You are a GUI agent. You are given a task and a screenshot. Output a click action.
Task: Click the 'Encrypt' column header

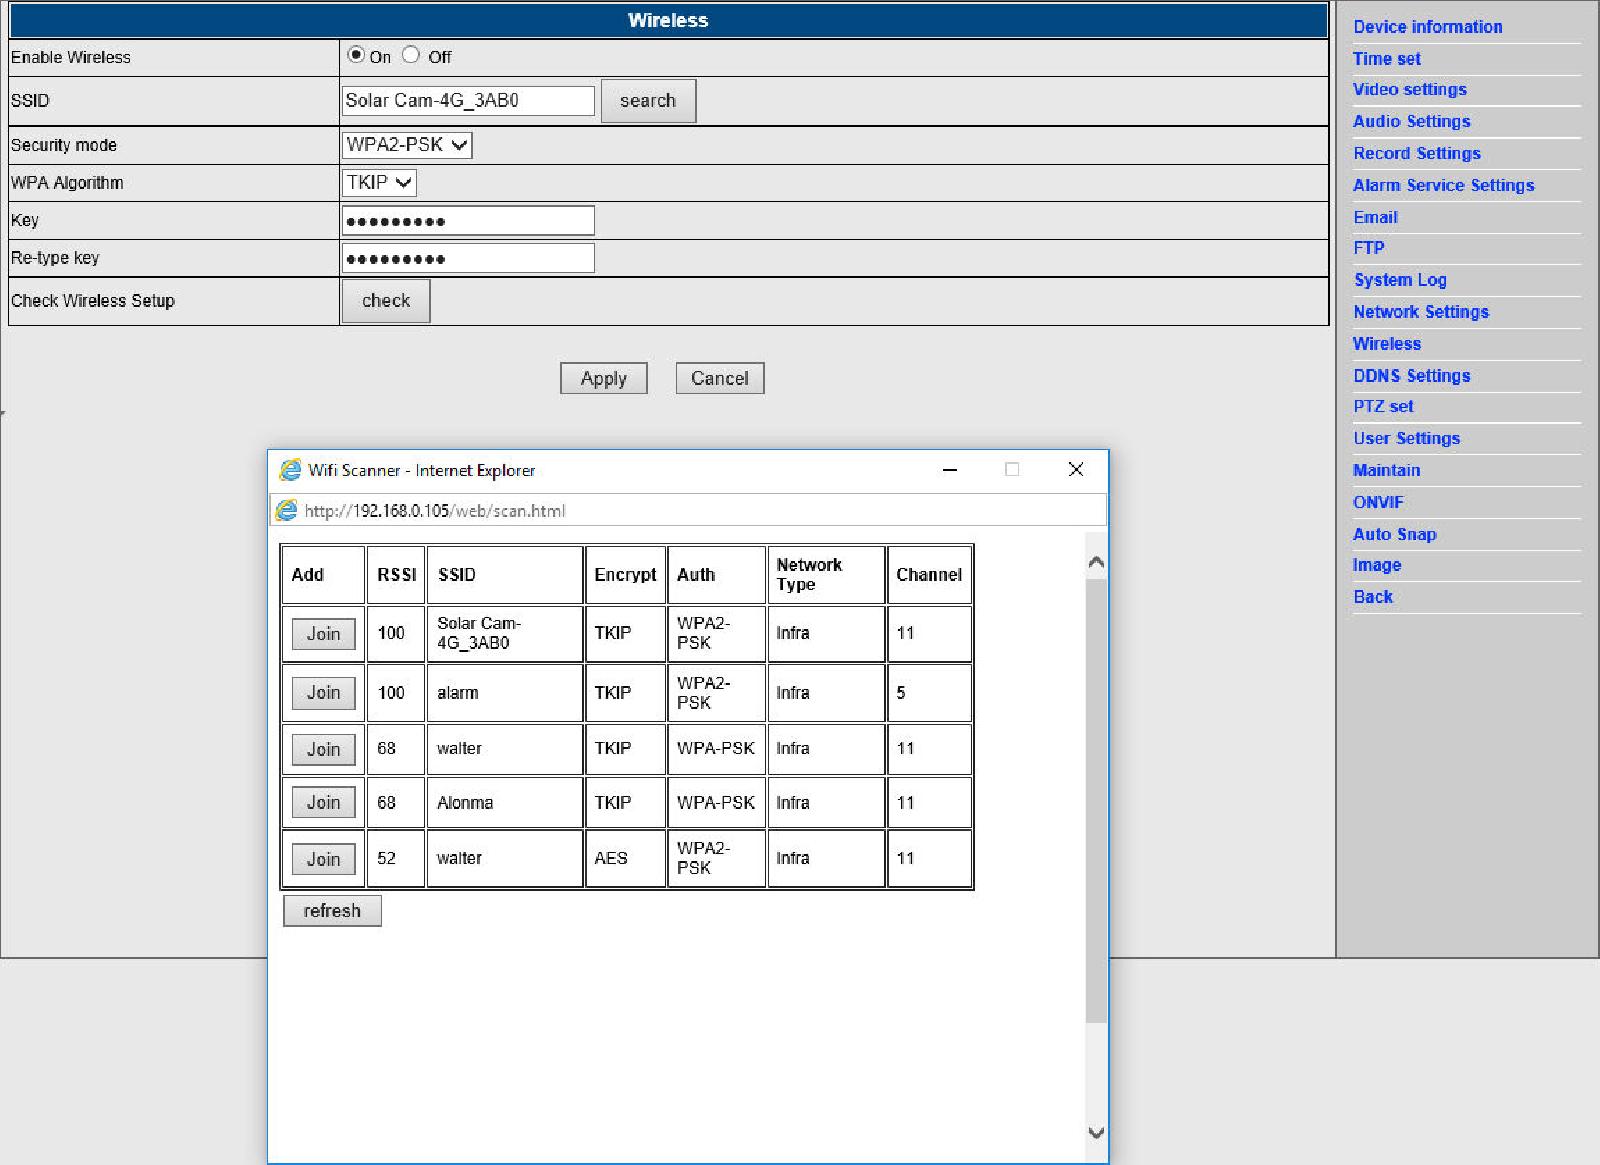coord(625,574)
